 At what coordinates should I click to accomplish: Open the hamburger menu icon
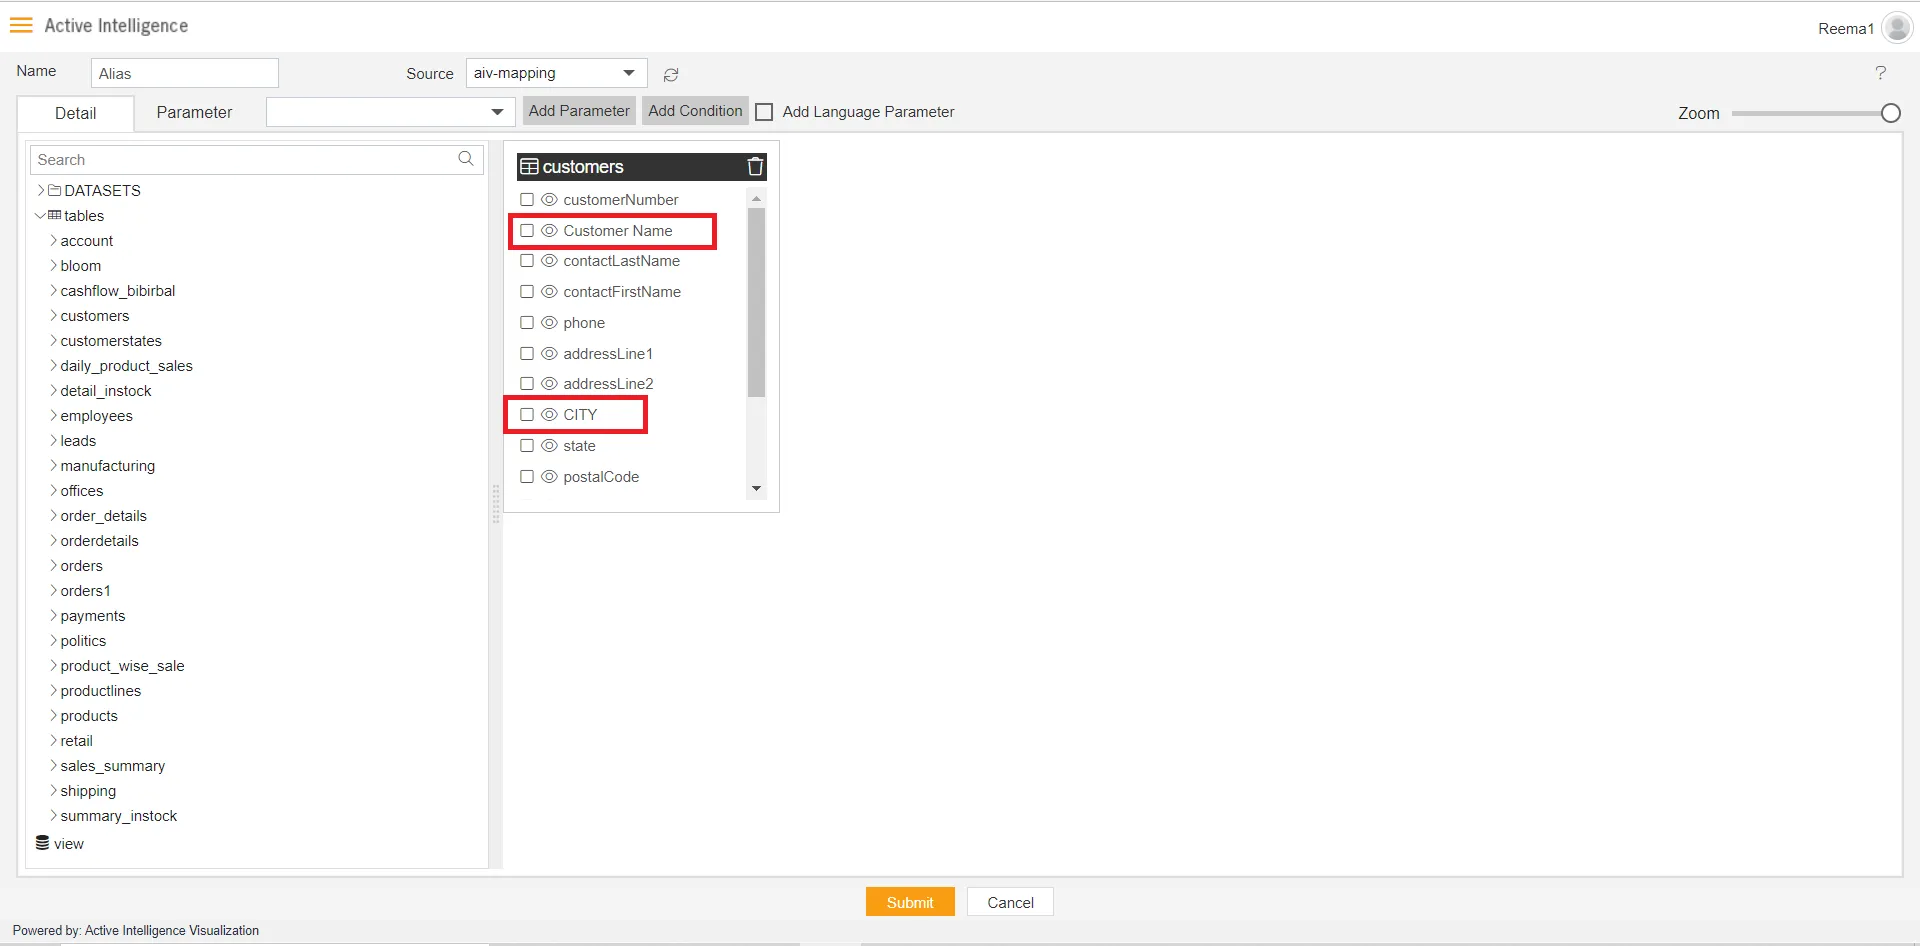pos(21,25)
